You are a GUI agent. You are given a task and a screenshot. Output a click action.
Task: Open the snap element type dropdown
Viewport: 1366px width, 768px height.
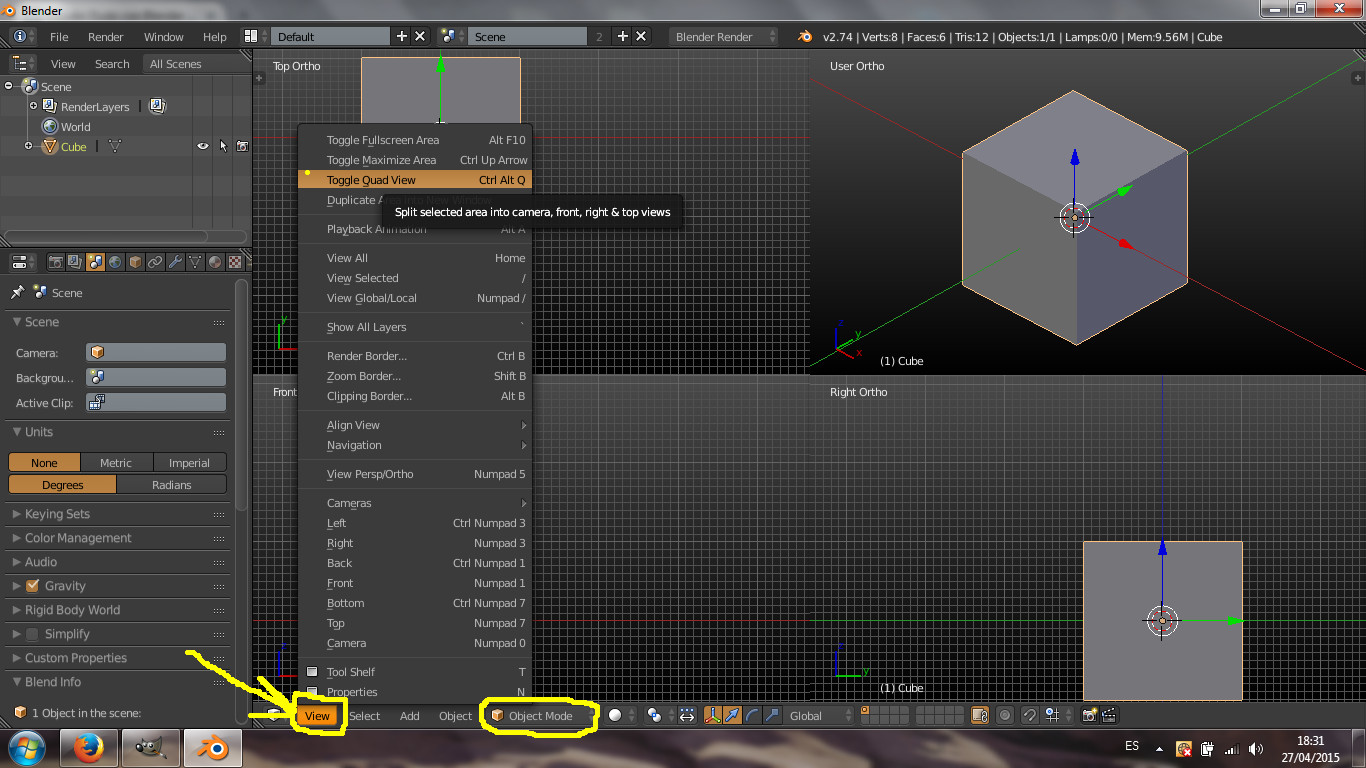tap(1055, 715)
